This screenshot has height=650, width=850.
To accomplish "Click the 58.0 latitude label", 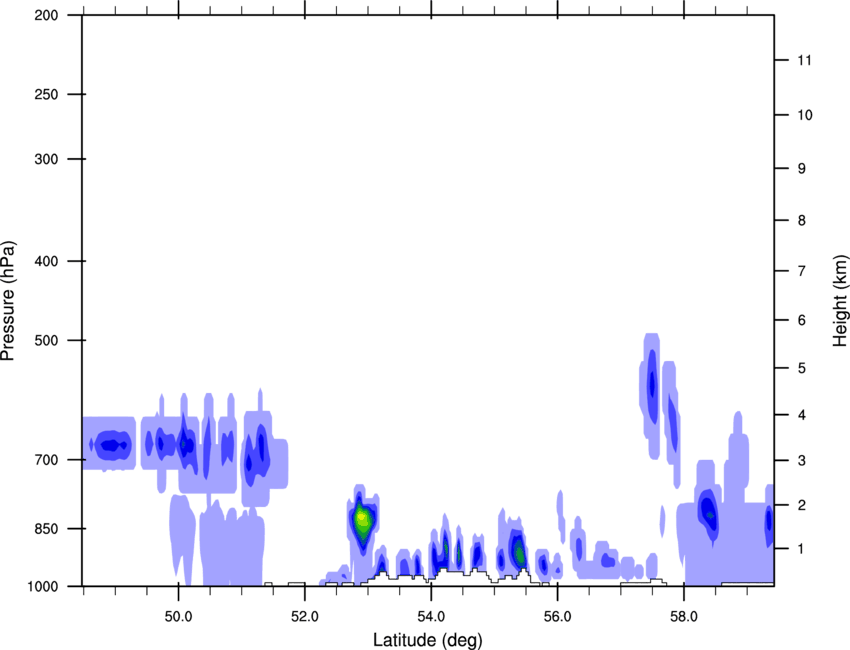I will click(684, 617).
